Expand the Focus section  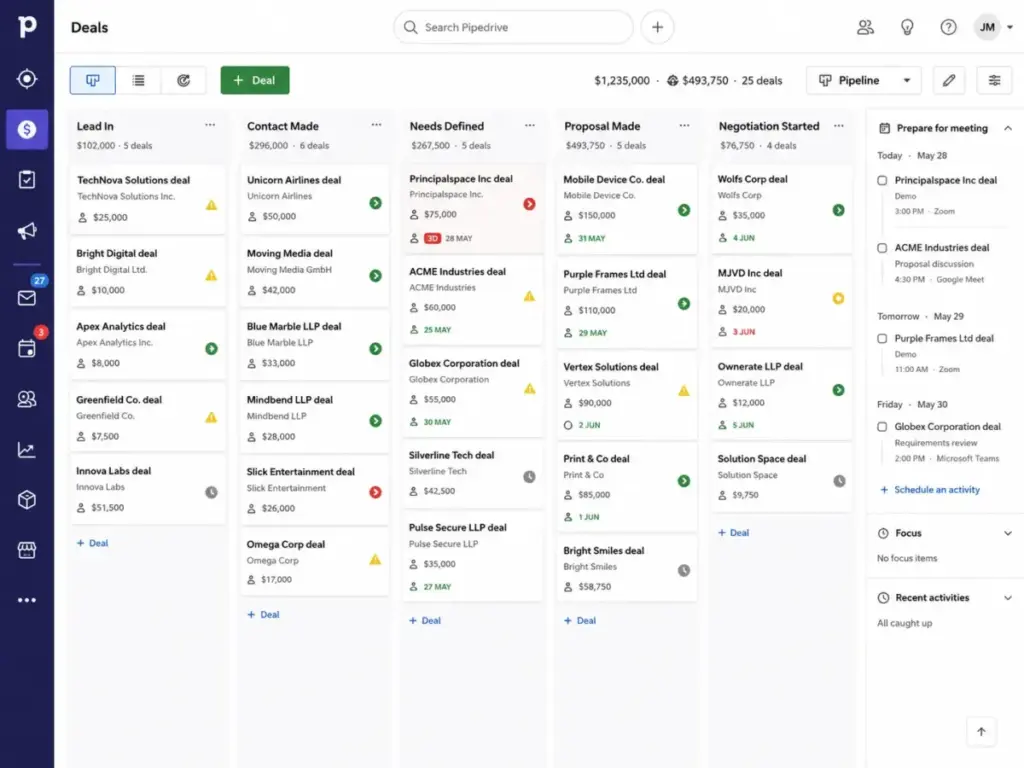pyautogui.click(x=1008, y=534)
